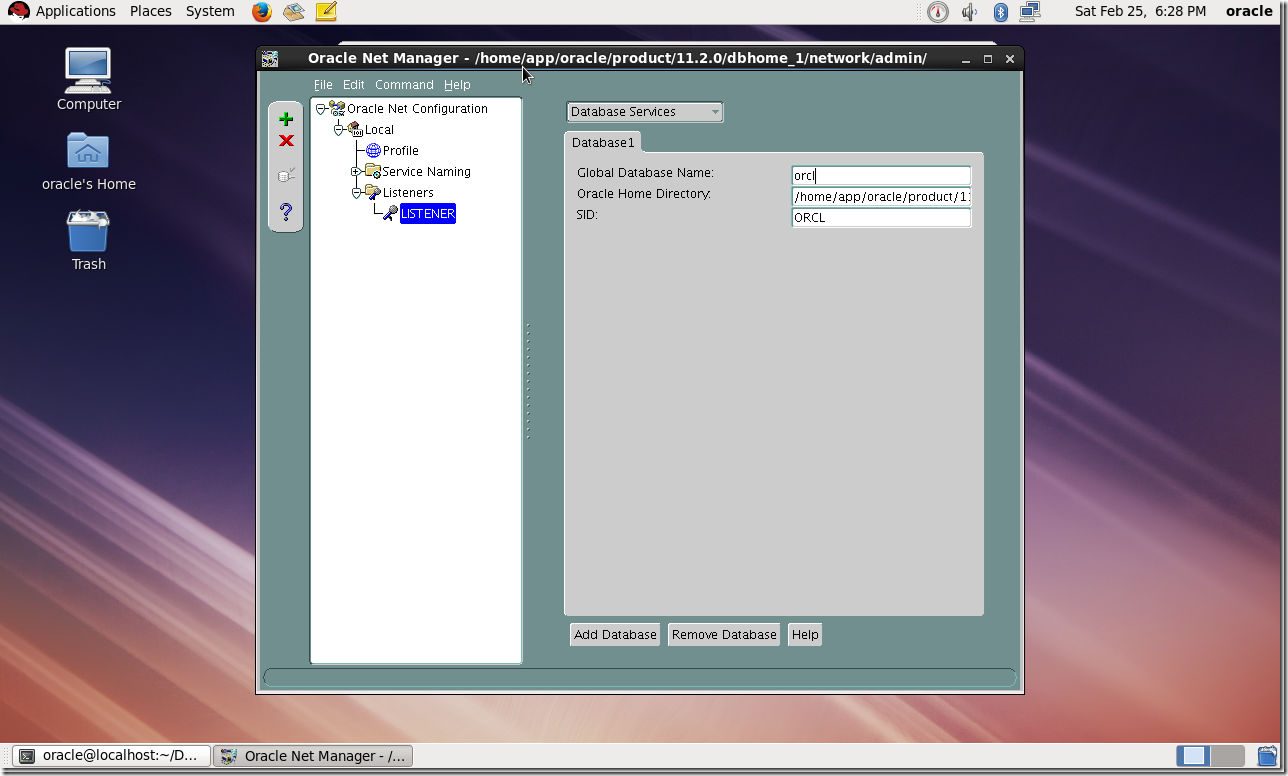1288x776 pixels.
Task: Open the Places menu
Action: click(151, 11)
